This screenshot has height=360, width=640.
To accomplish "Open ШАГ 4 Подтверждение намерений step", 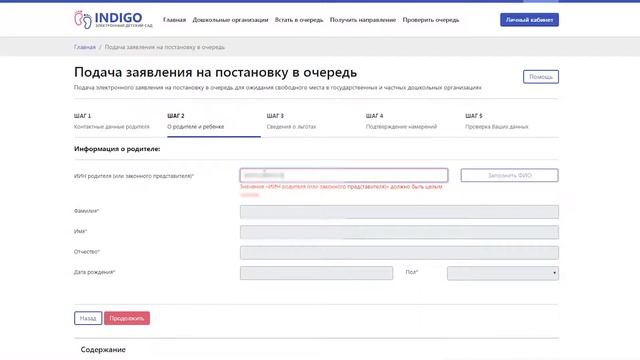I will [x=401, y=121].
